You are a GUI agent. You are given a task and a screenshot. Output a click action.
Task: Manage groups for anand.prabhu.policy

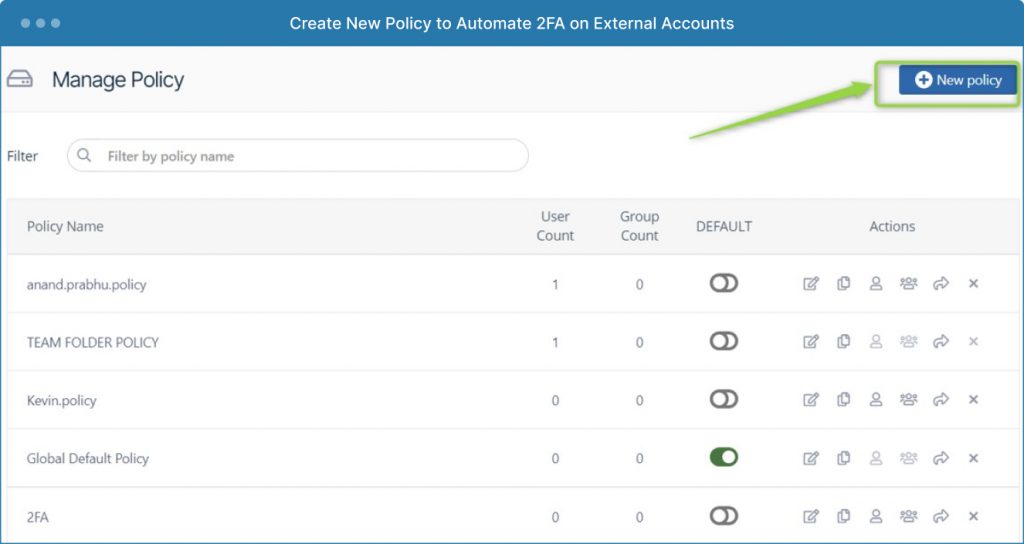(908, 283)
